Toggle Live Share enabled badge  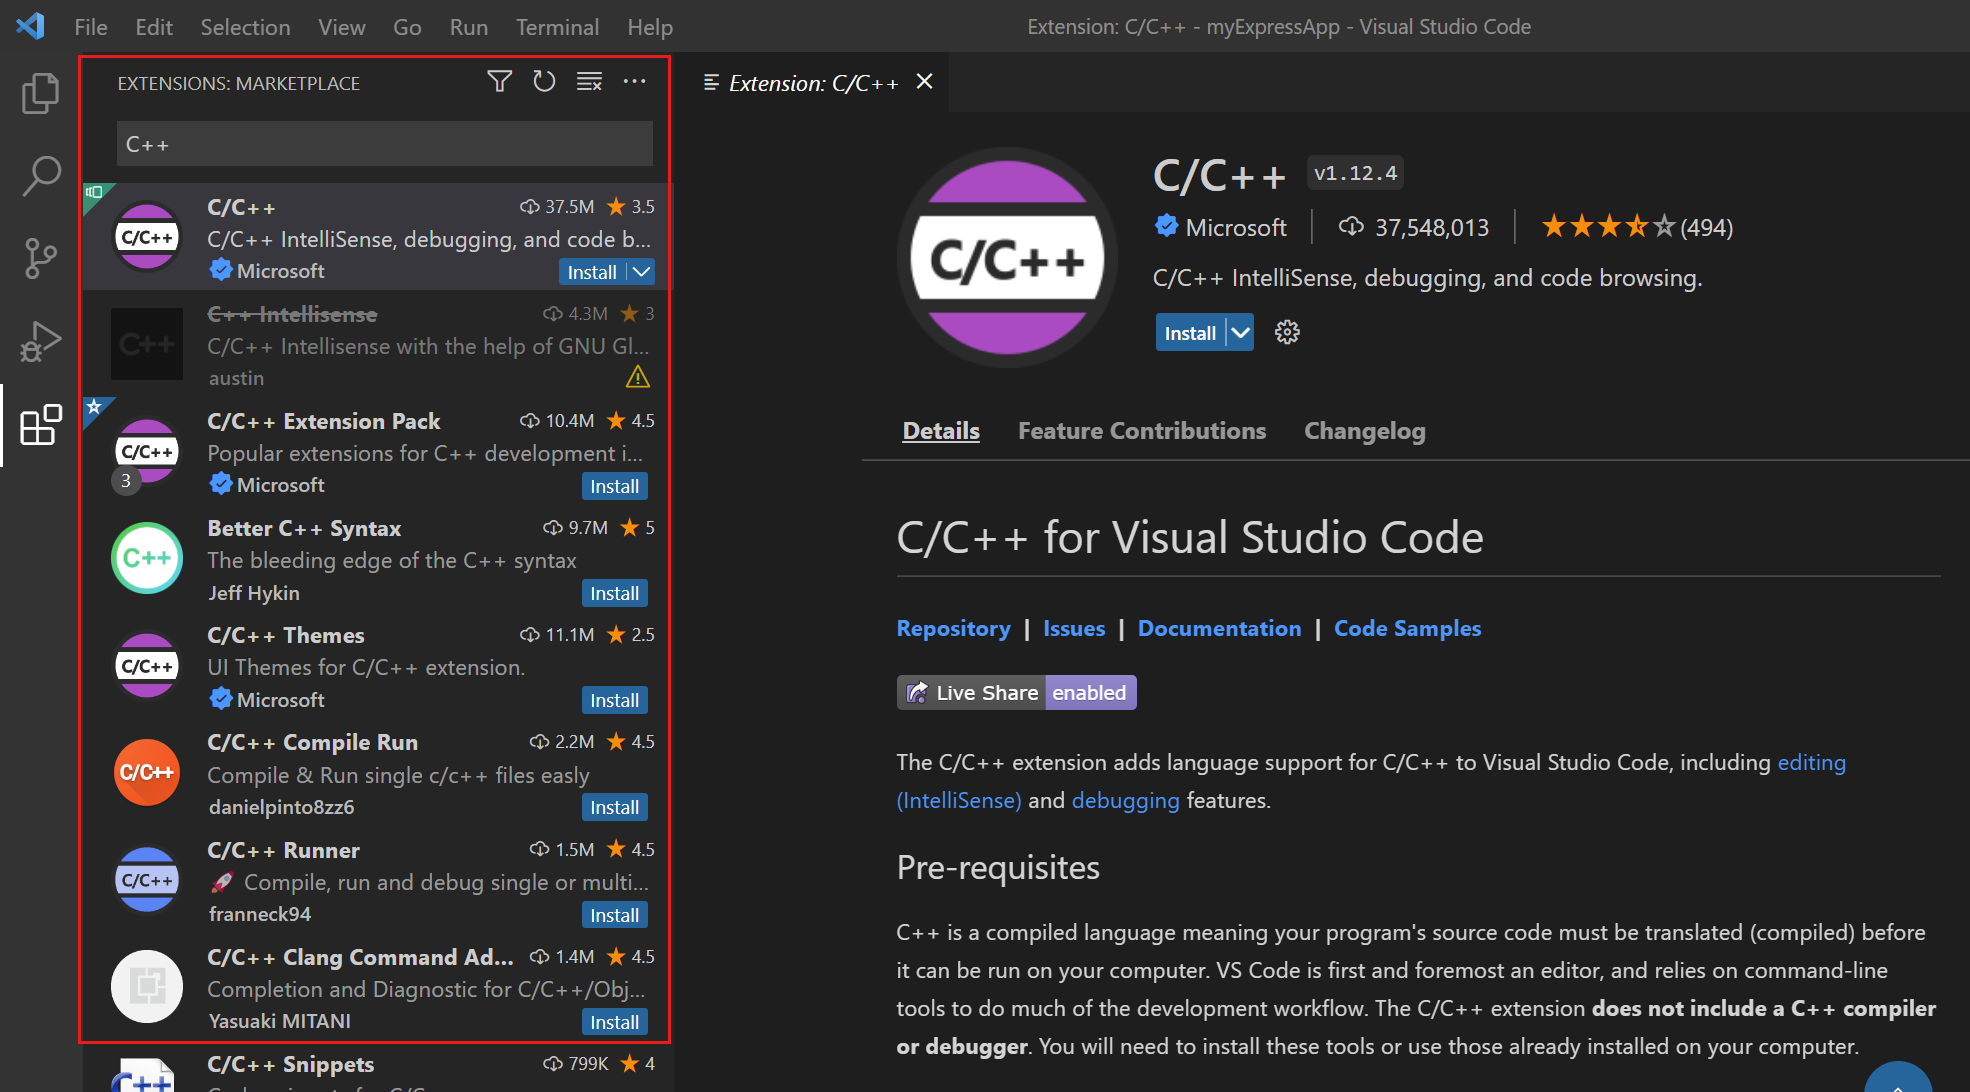pyautogui.click(x=1014, y=691)
